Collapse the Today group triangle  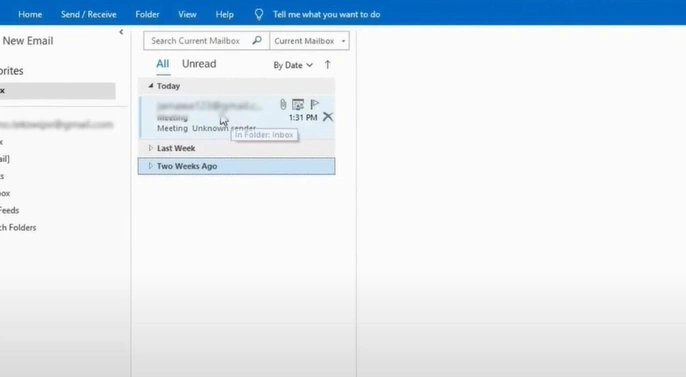pos(150,86)
